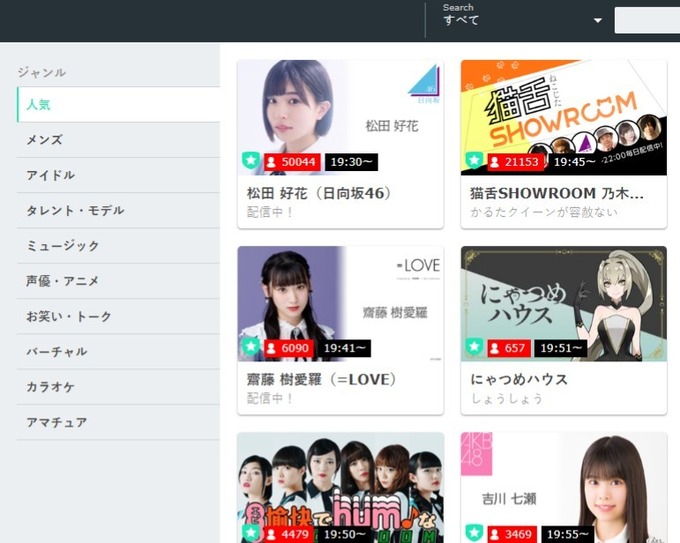Select the 声優・アニメ genre
Viewport: 680px width, 543px height.
118,281
